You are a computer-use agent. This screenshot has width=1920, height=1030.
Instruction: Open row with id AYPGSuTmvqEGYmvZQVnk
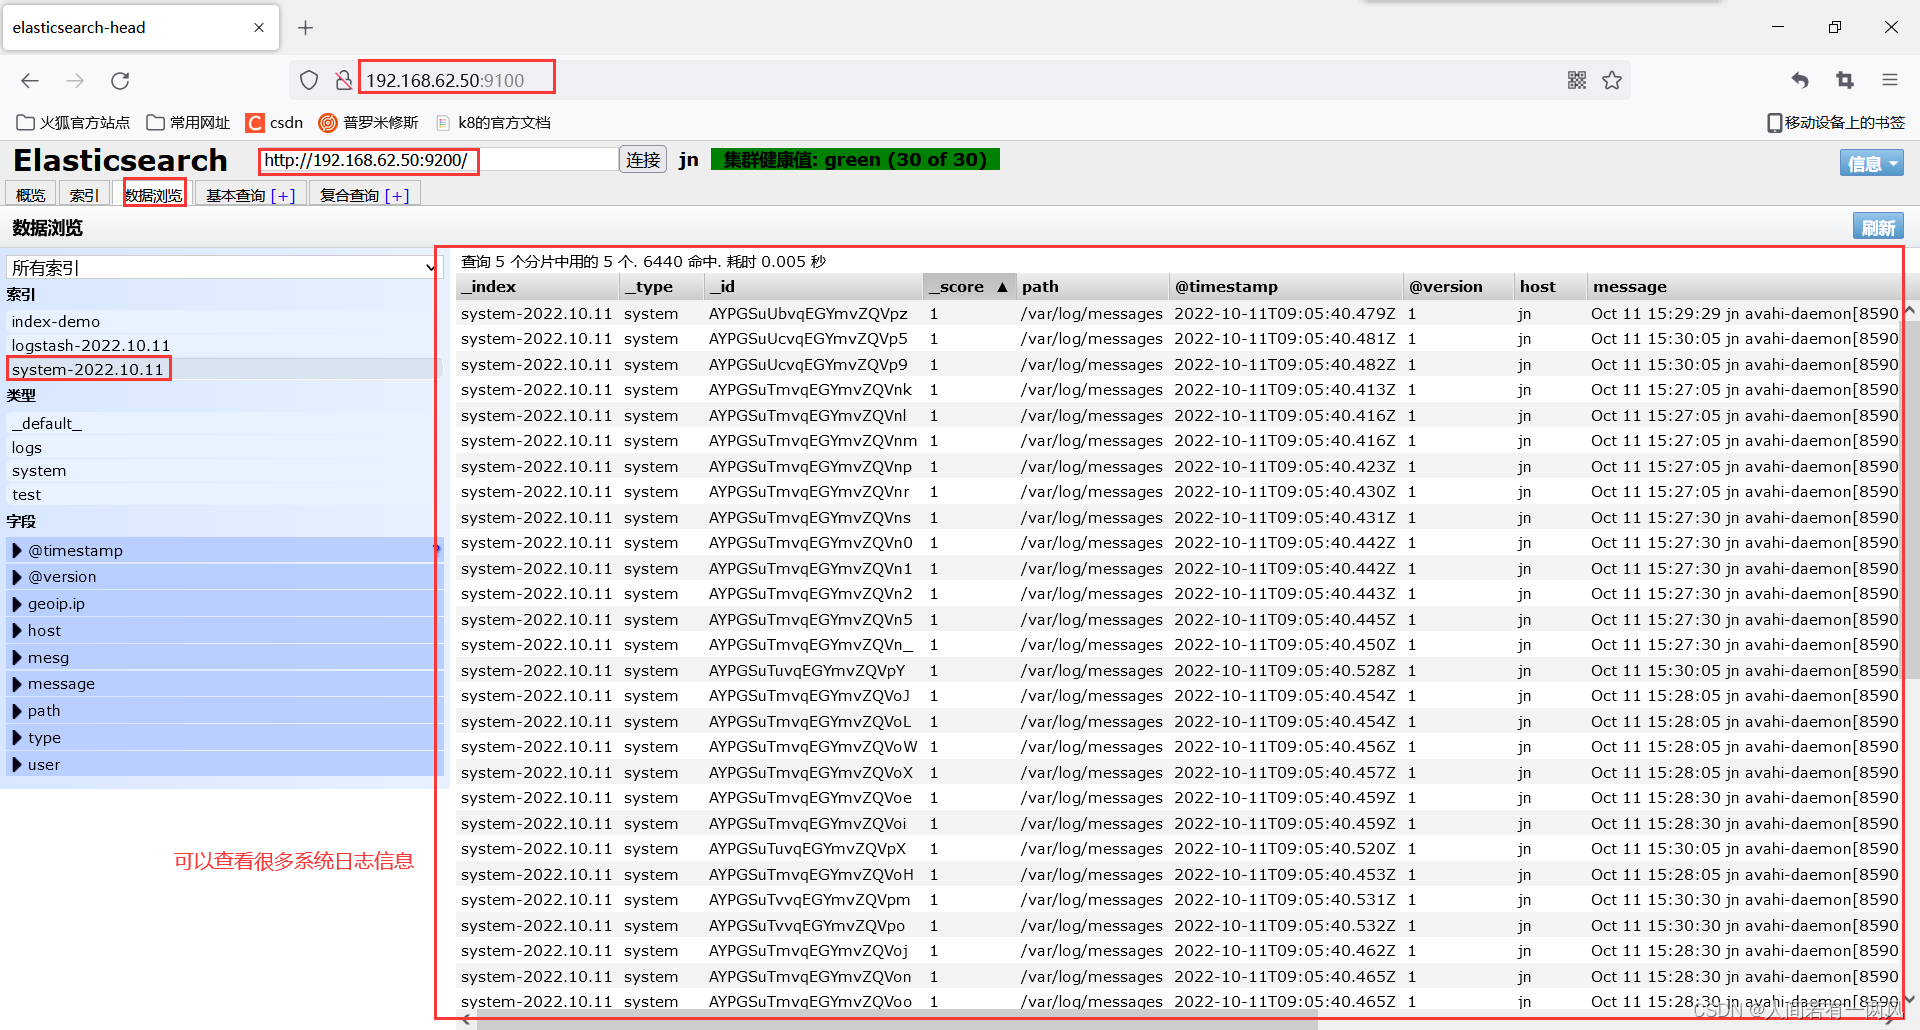pos(1179,390)
